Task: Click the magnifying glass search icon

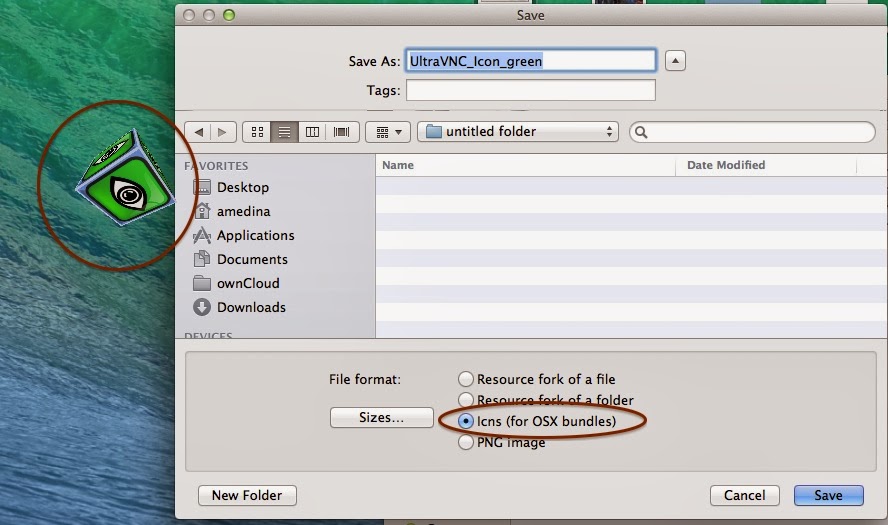Action: click(x=641, y=132)
